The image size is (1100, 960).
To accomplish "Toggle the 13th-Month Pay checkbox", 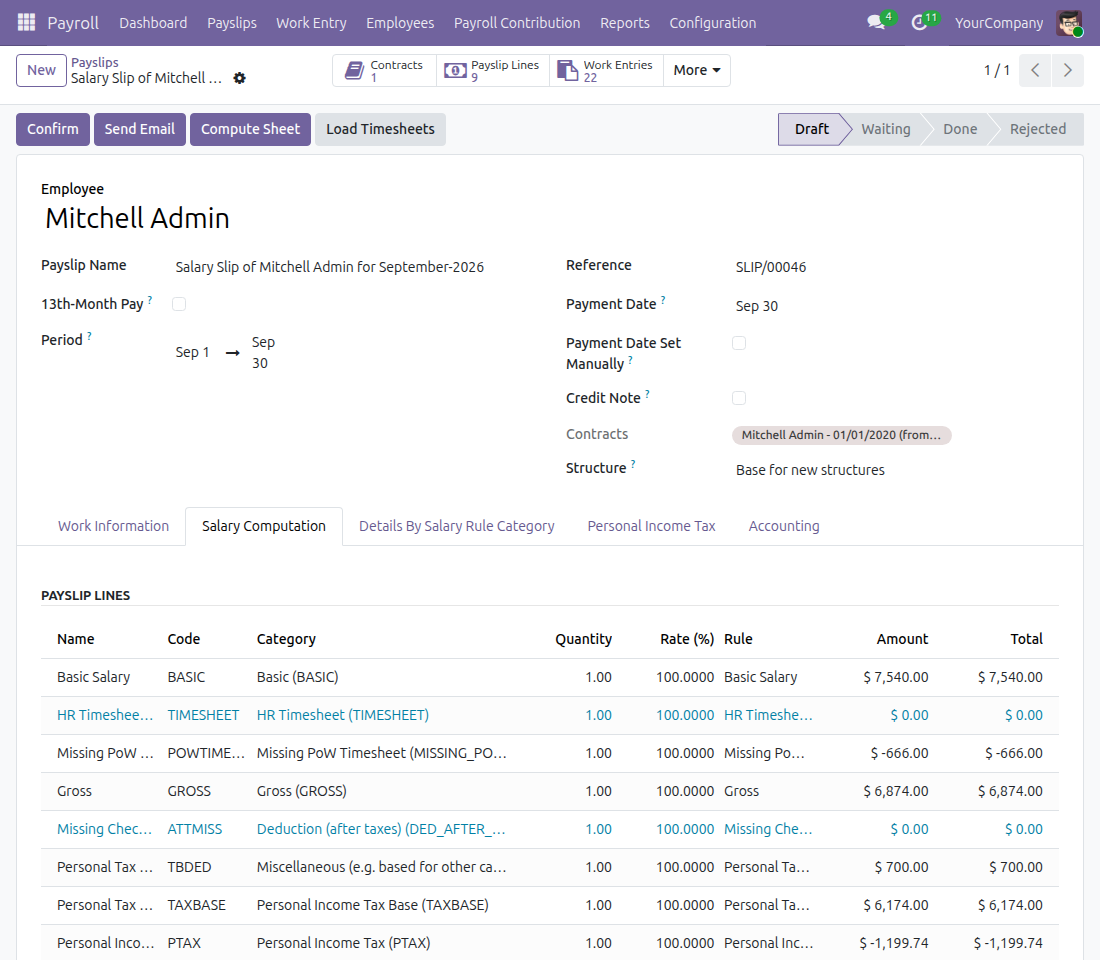I will click(179, 304).
